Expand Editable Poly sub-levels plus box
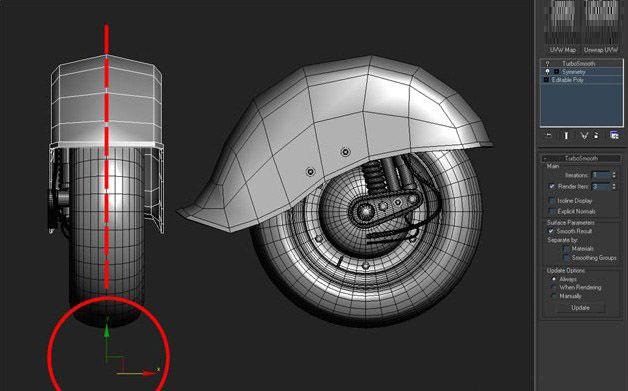Image resolution: width=628 pixels, height=391 pixels. click(x=546, y=80)
